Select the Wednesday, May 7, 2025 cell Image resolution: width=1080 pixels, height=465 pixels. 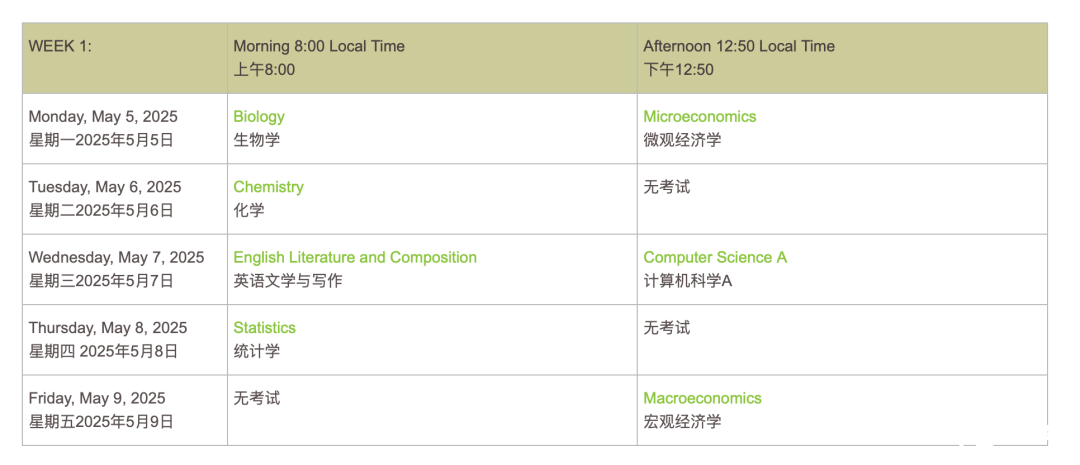pos(125,269)
